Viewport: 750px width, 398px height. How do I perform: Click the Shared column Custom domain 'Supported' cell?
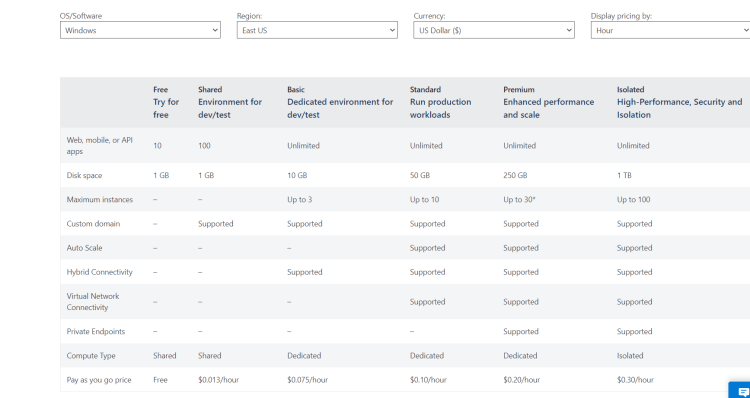click(x=216, y=224)
